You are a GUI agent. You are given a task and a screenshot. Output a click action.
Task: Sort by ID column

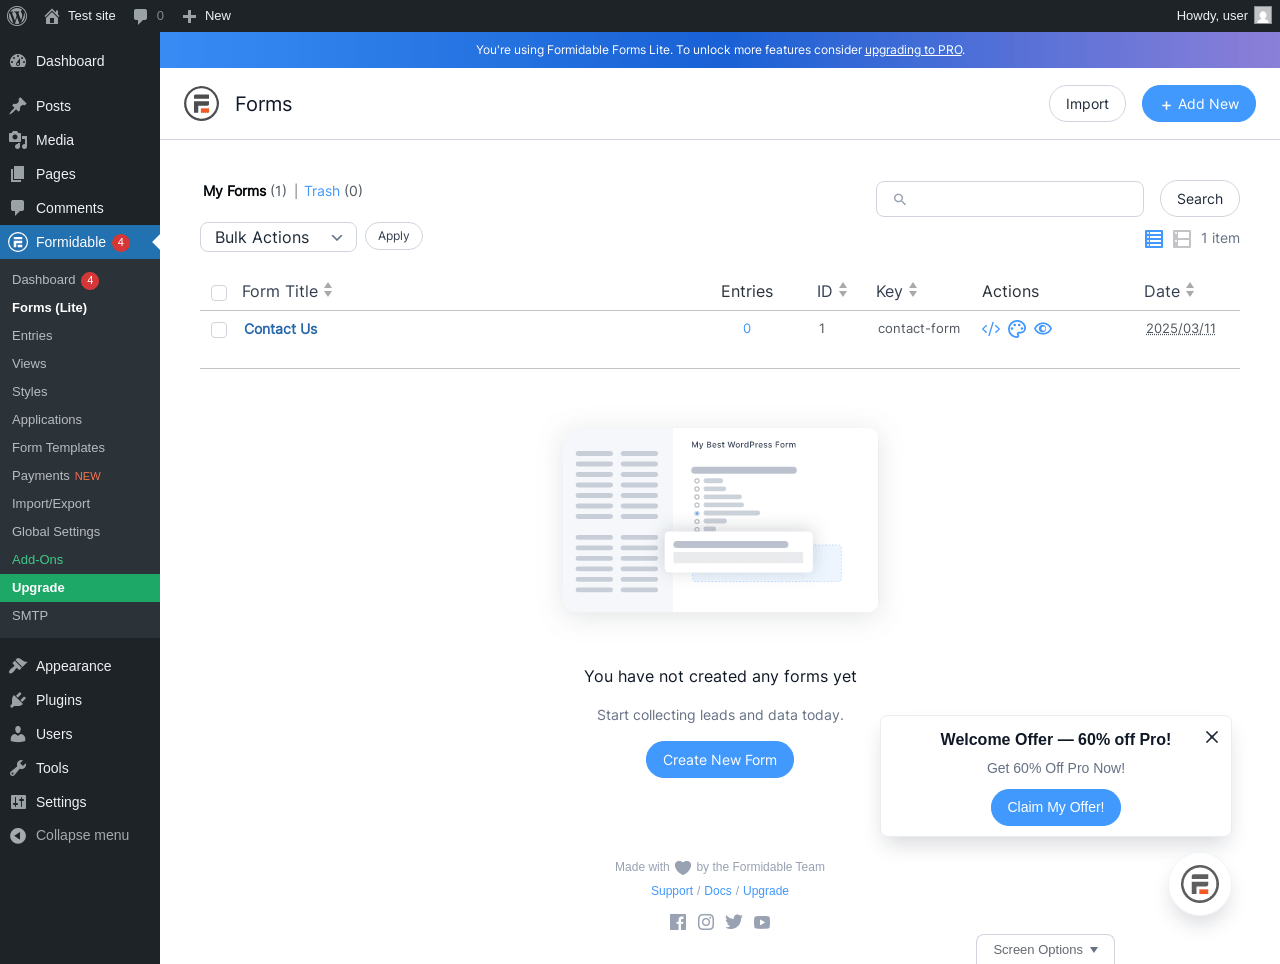coord(832,291)
